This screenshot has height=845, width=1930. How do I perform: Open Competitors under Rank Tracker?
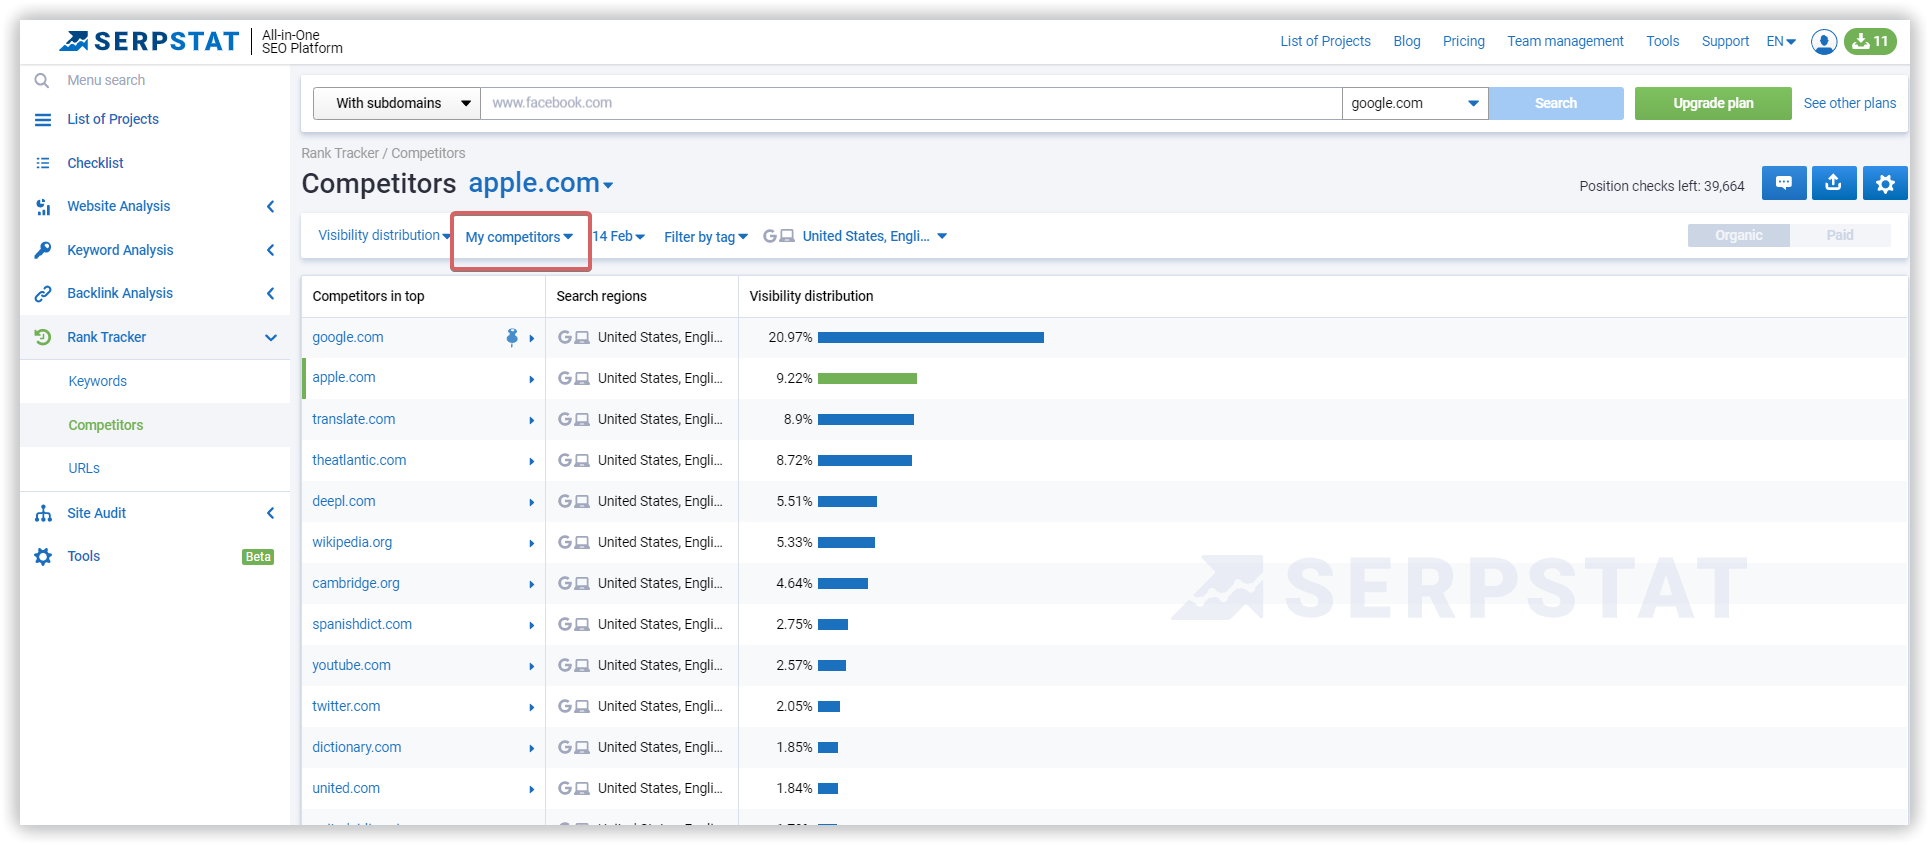tap(106, 425)
